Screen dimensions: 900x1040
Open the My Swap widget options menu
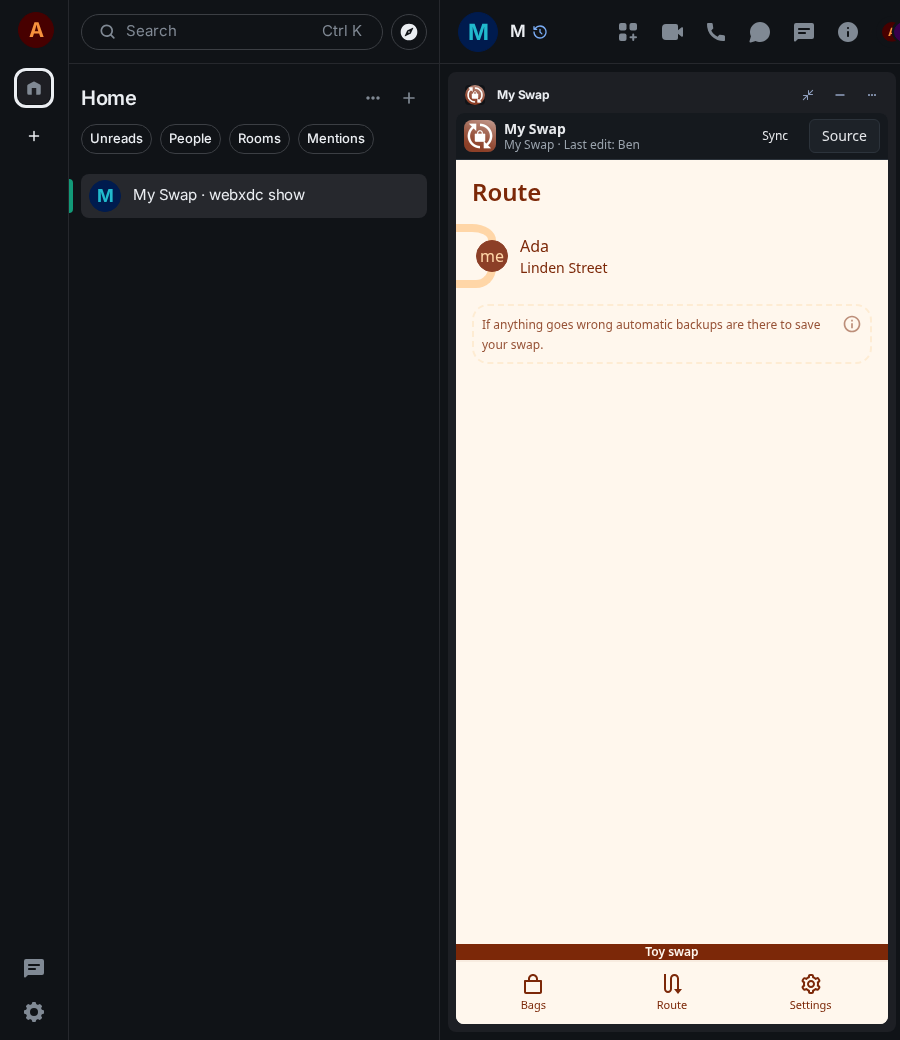pyautogui.click(x=871, y=95)
